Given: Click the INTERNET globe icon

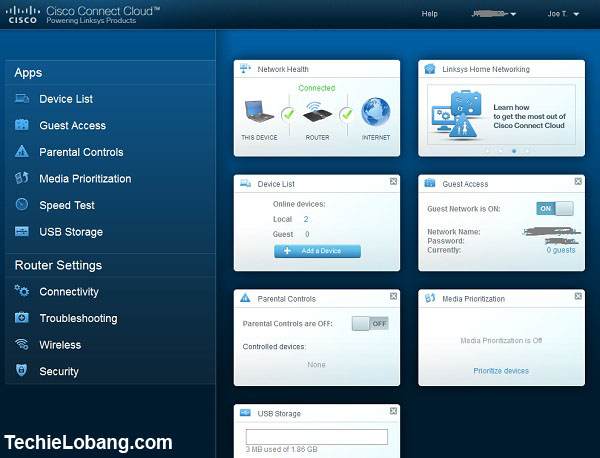Looking at the screenshot, I should (x=375, y=112).
